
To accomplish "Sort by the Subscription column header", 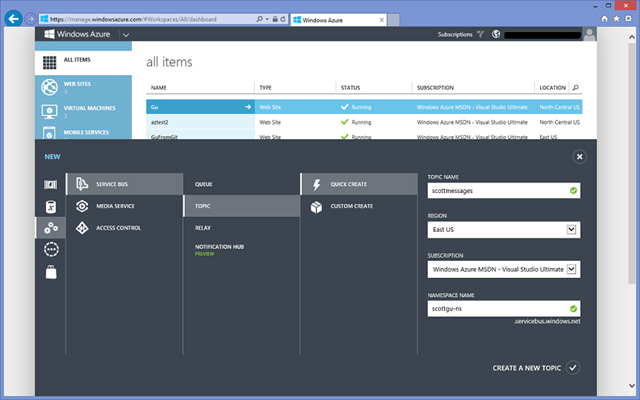I will 435,88.
